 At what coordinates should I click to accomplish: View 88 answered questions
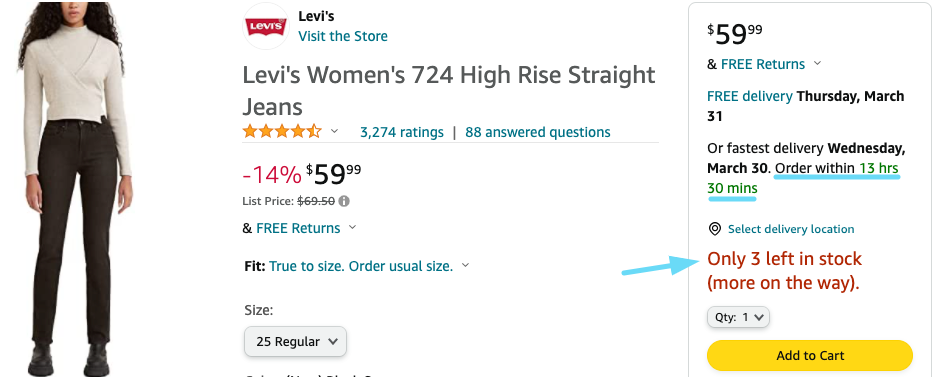(538, 132)
